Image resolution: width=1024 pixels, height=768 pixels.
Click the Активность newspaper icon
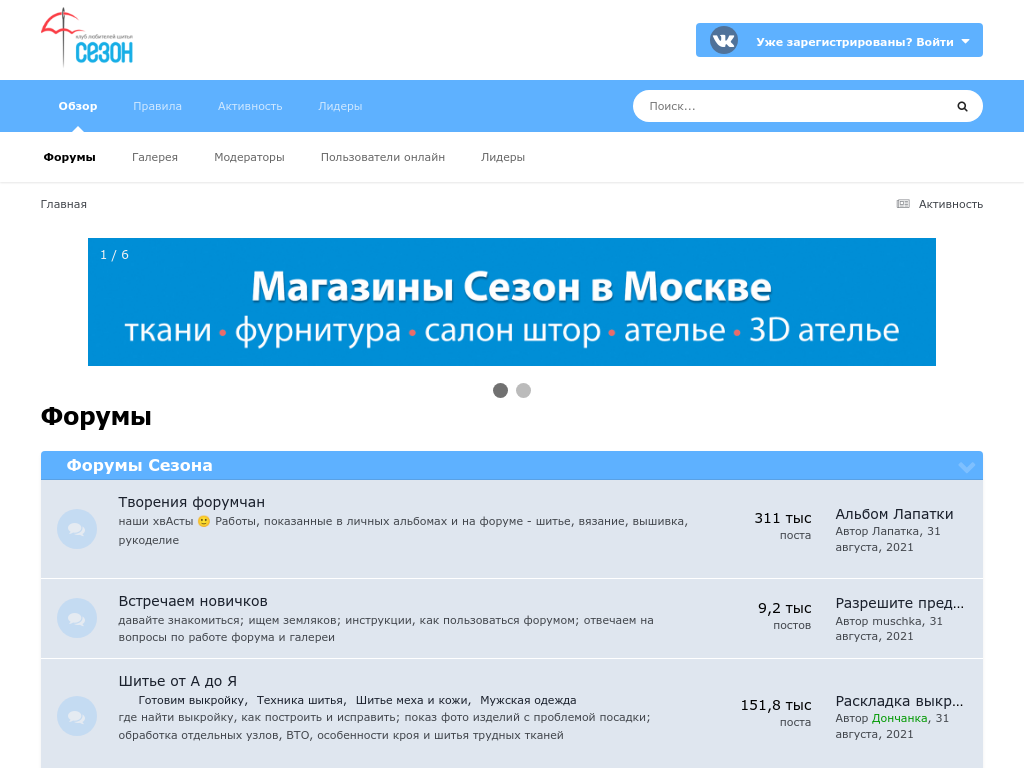click(x=903, y=204)
